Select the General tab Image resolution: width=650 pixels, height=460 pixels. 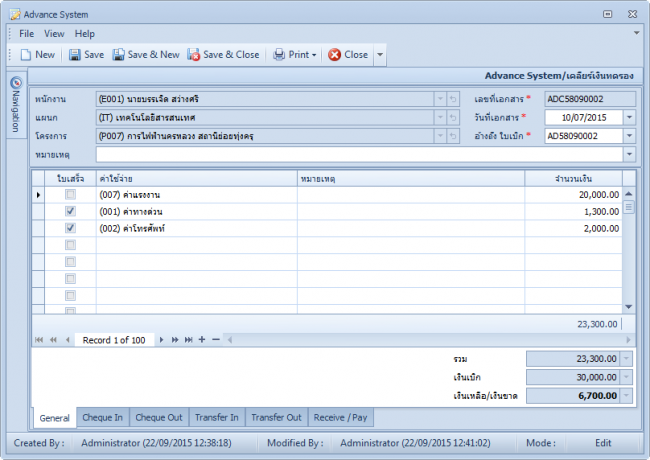54,418
